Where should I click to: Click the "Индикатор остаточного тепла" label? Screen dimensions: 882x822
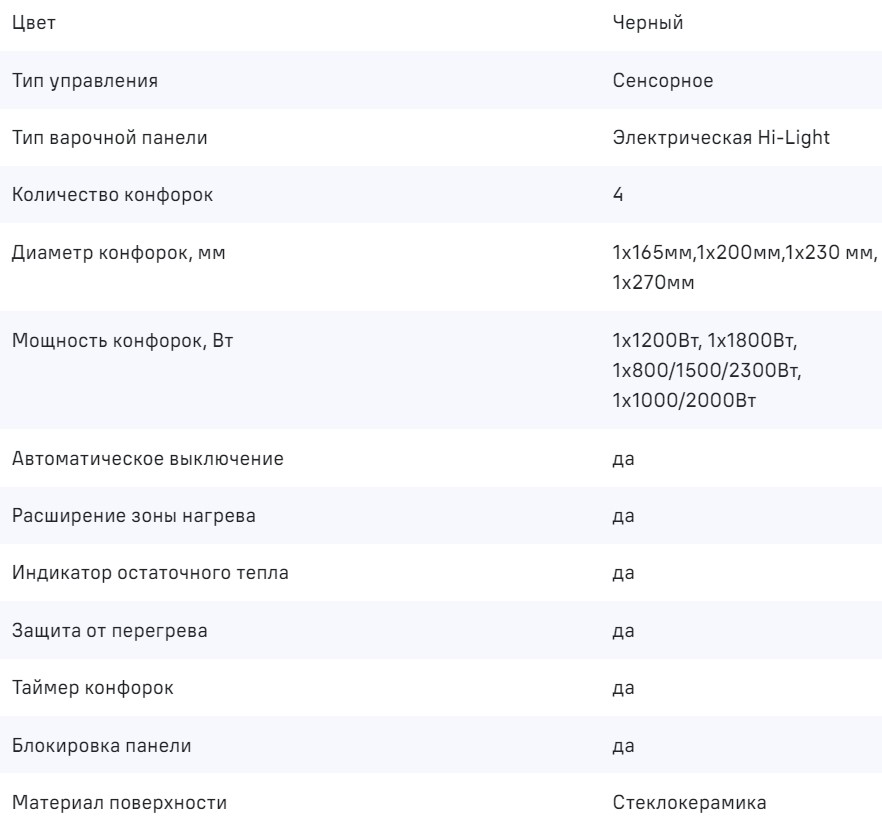152,574
